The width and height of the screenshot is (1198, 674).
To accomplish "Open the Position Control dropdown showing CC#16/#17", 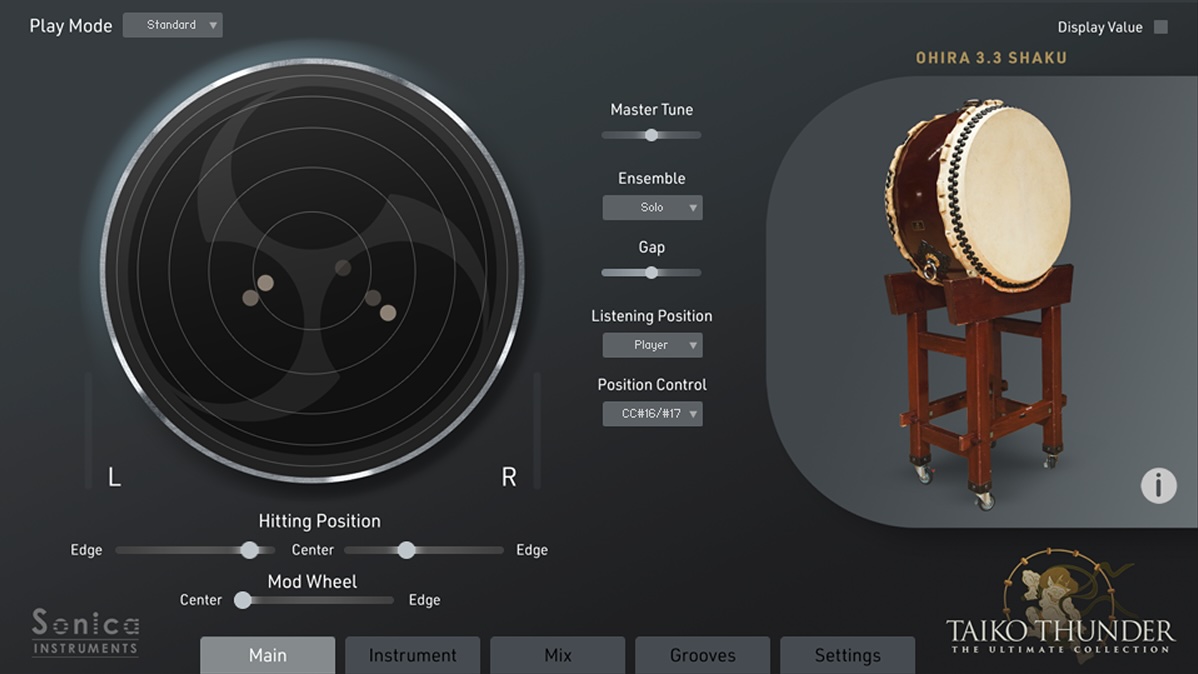I will [652, 413].
